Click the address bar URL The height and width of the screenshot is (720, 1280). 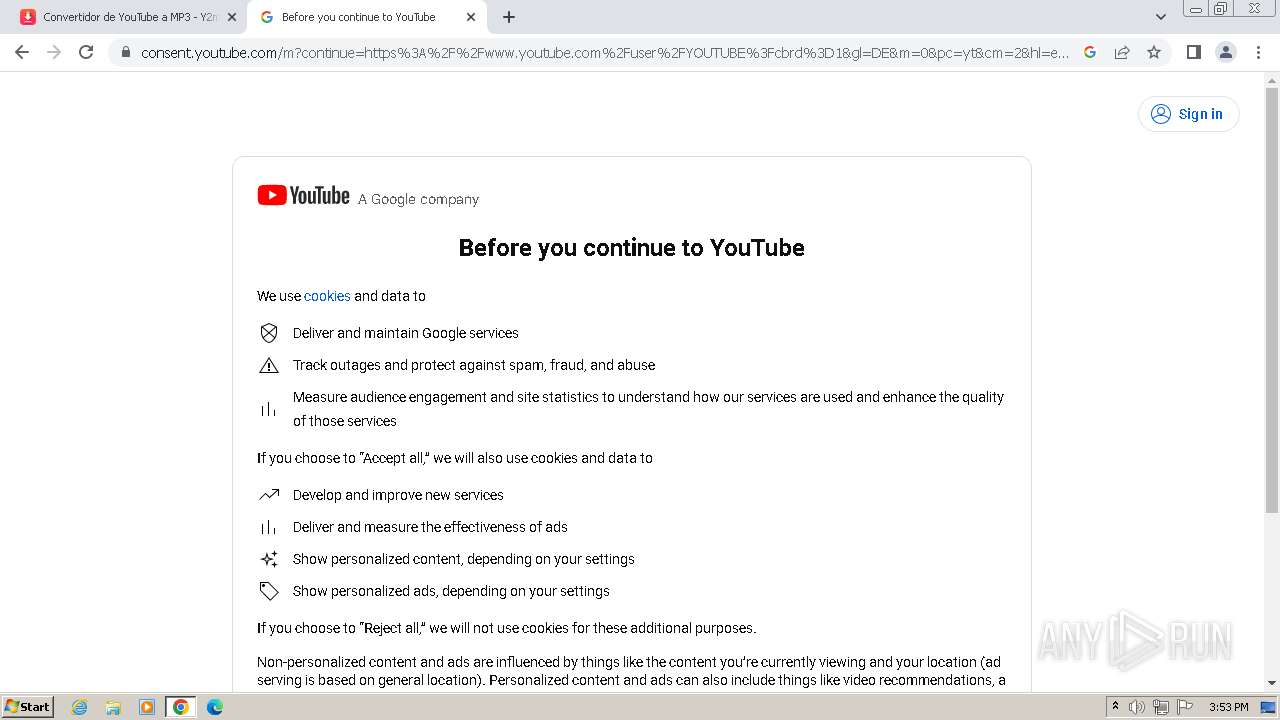pos(605,52)
